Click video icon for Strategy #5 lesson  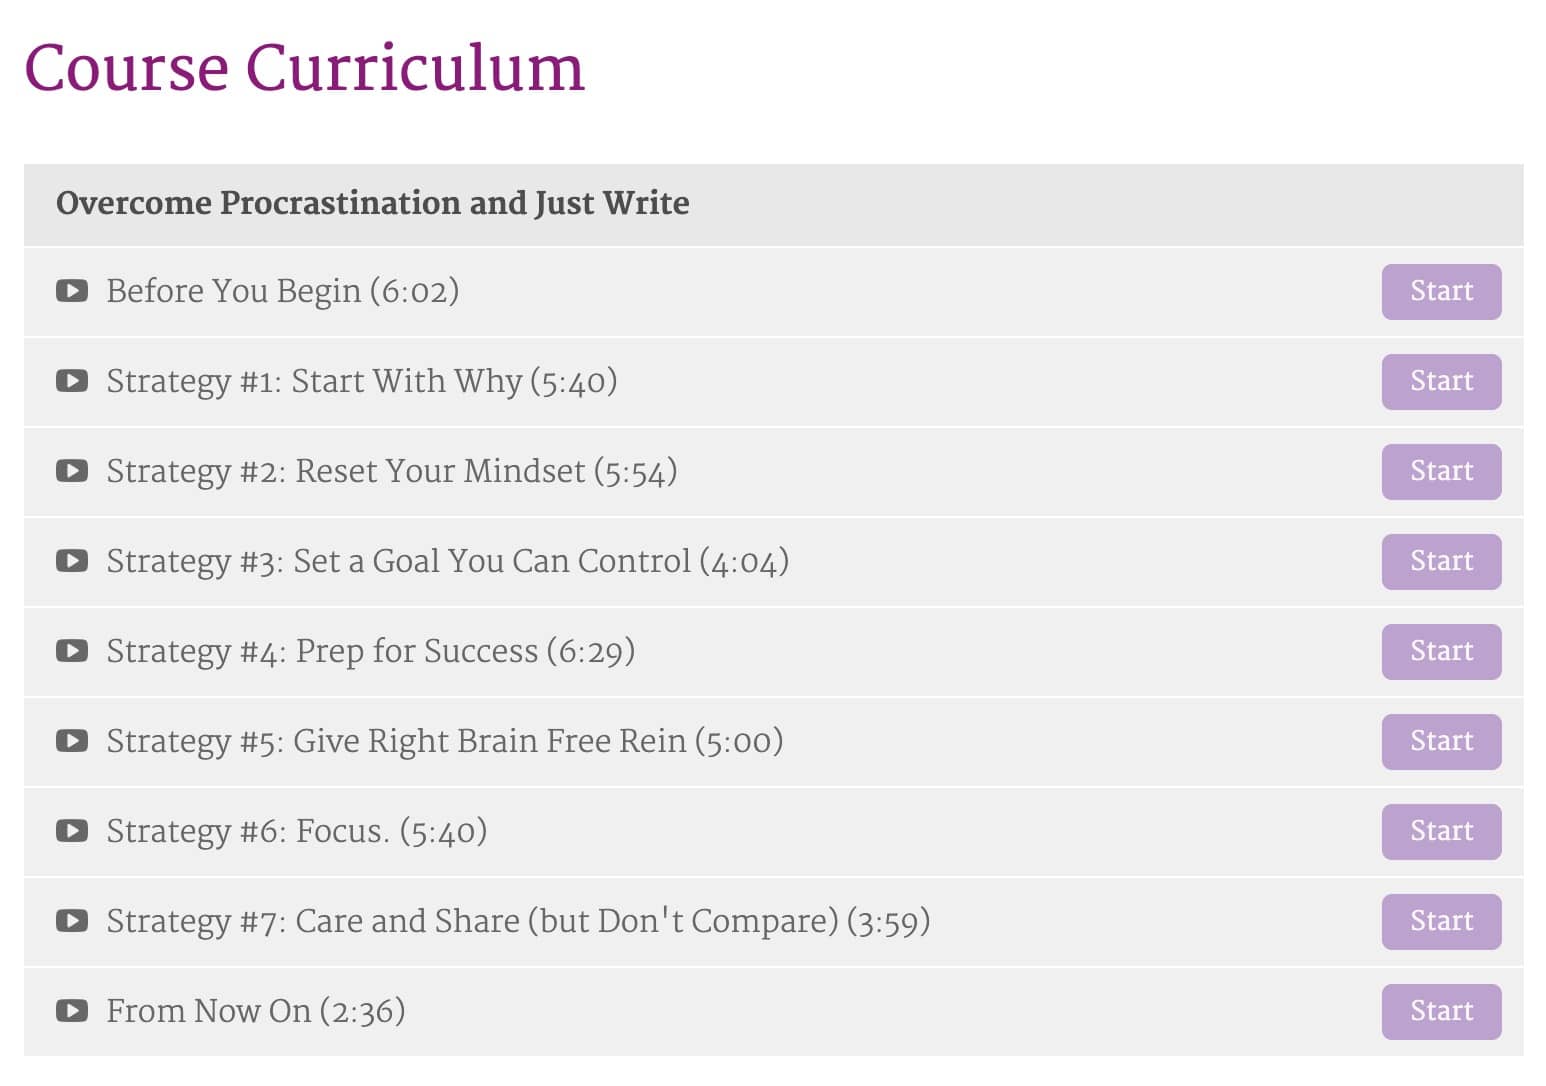pos(72,741)
